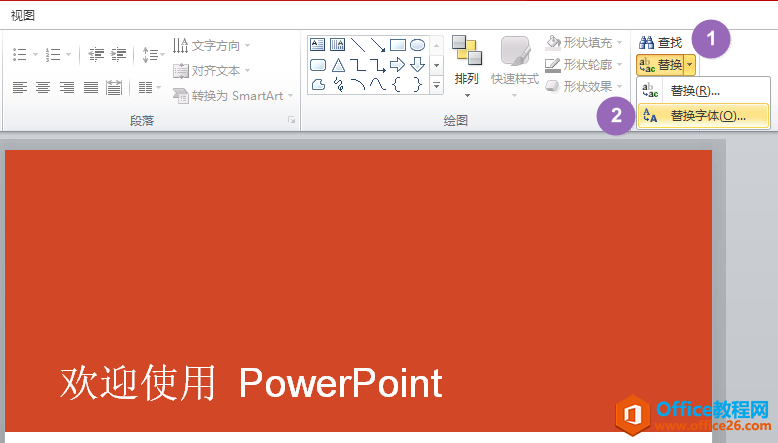Image resolution: width=778 pixels, height=443 pixels.
Task: Open the 形状填充 fill color dropdown
Action: pos(584,43)
